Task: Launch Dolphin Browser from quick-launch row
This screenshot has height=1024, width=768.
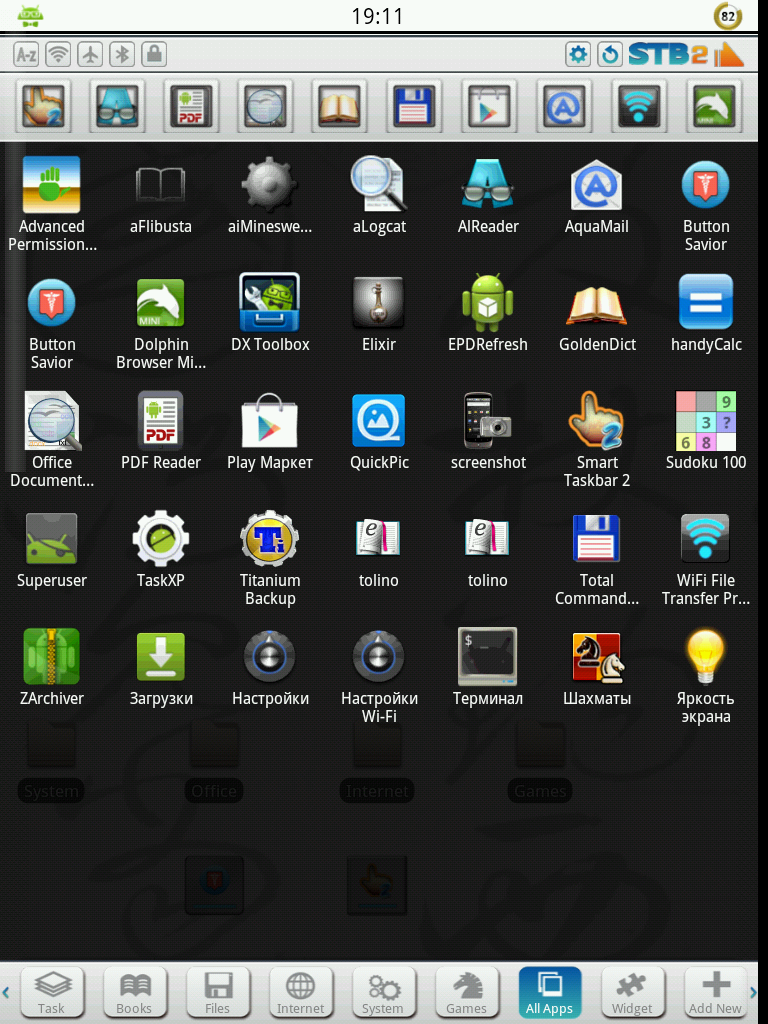Action: (714, 105)
